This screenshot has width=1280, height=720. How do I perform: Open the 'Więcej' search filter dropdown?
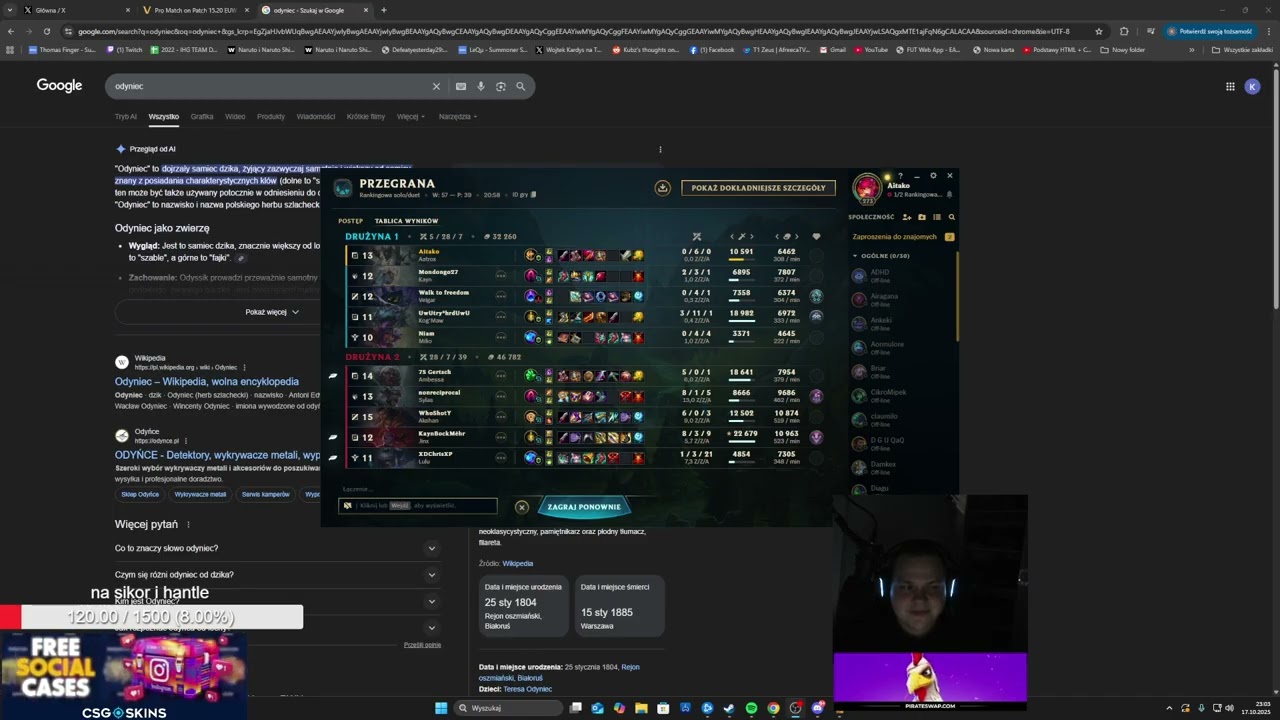410,116
